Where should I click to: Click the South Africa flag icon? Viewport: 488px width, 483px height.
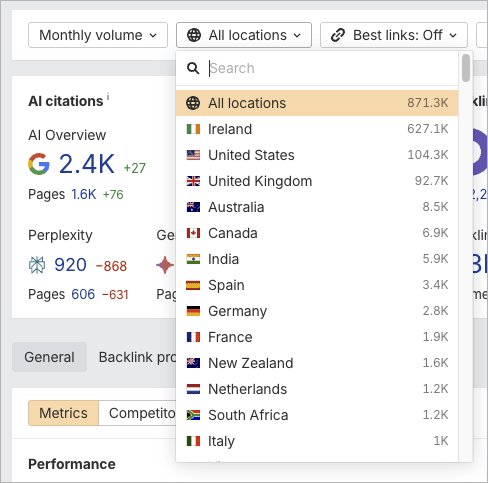[x=193, y=415]
